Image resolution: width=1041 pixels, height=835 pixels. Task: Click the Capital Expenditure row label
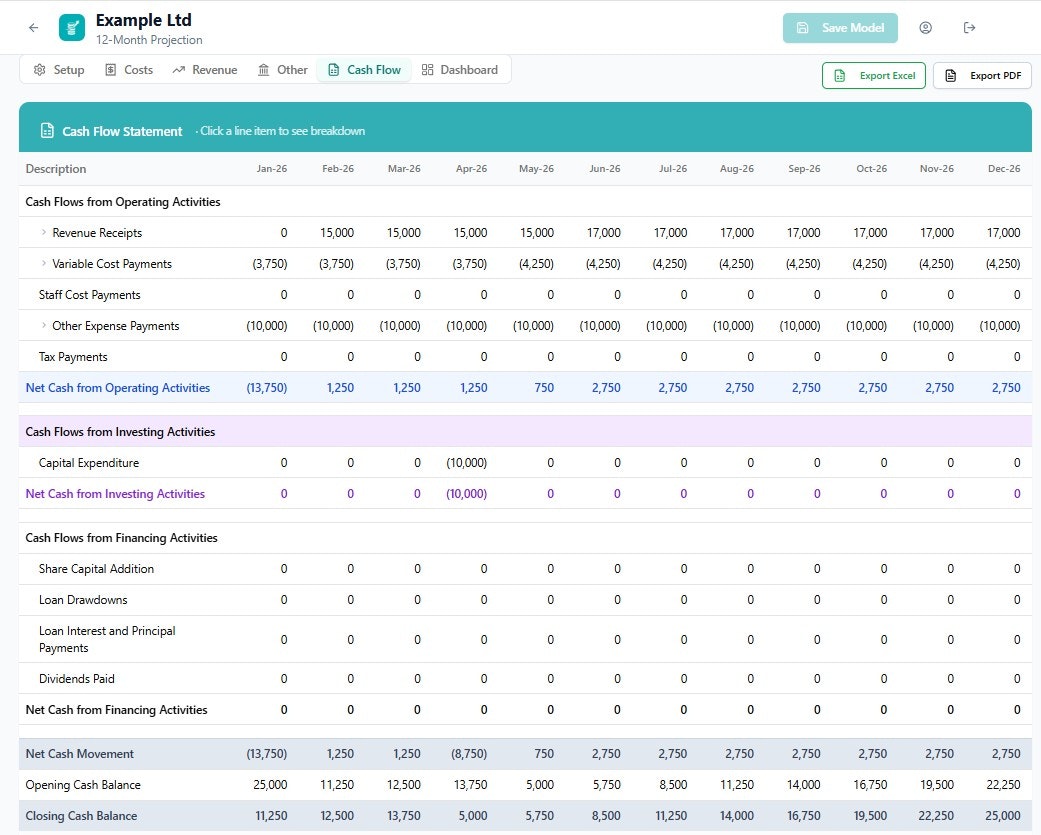pyautogui.click(x=89, y=463)
